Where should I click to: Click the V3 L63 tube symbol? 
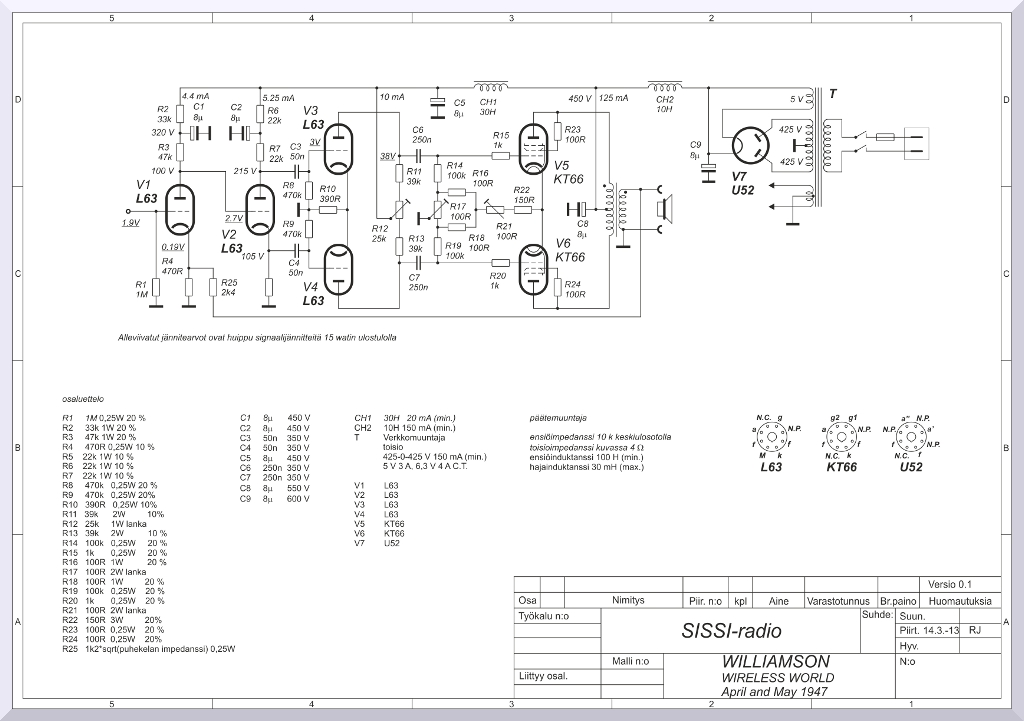click(341, 148)
